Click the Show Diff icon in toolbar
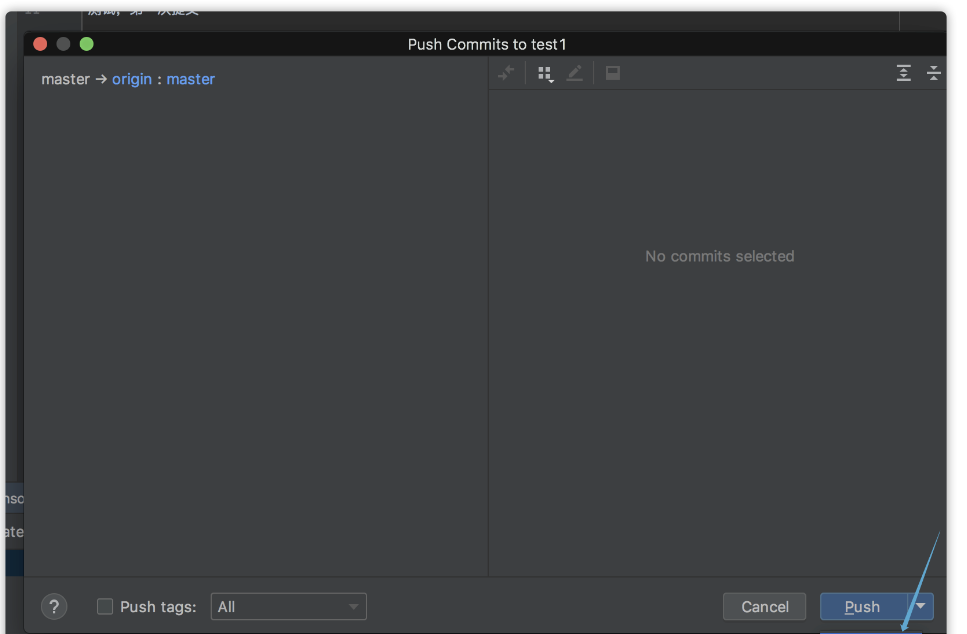 point(506,73)
